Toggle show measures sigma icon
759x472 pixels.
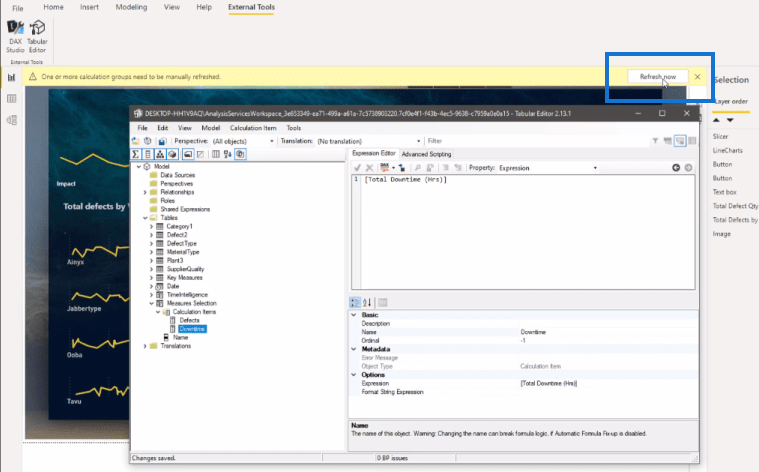point(136,154)
